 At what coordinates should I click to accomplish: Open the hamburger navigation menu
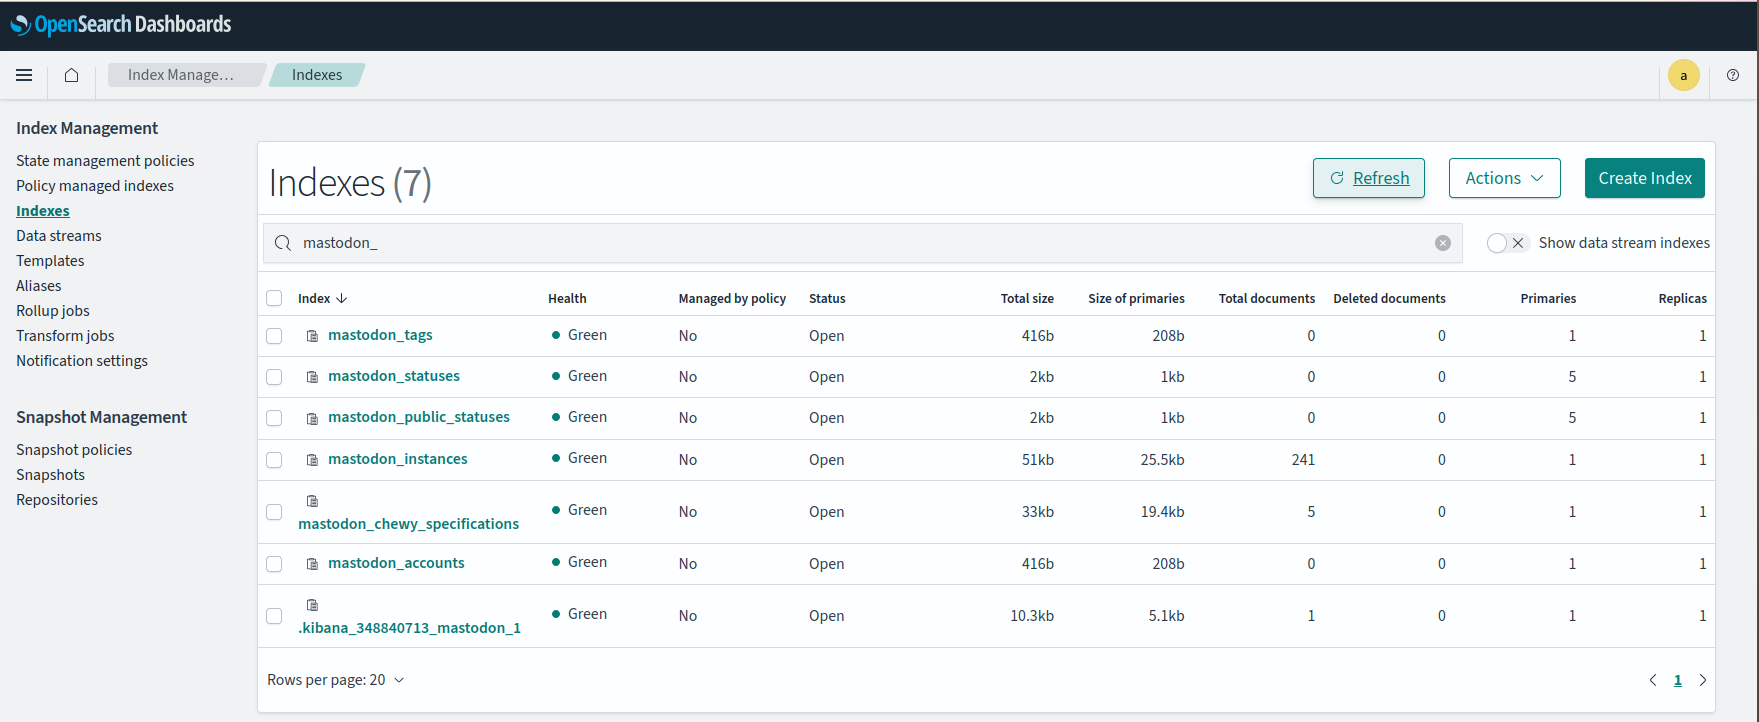coord(24,75)
